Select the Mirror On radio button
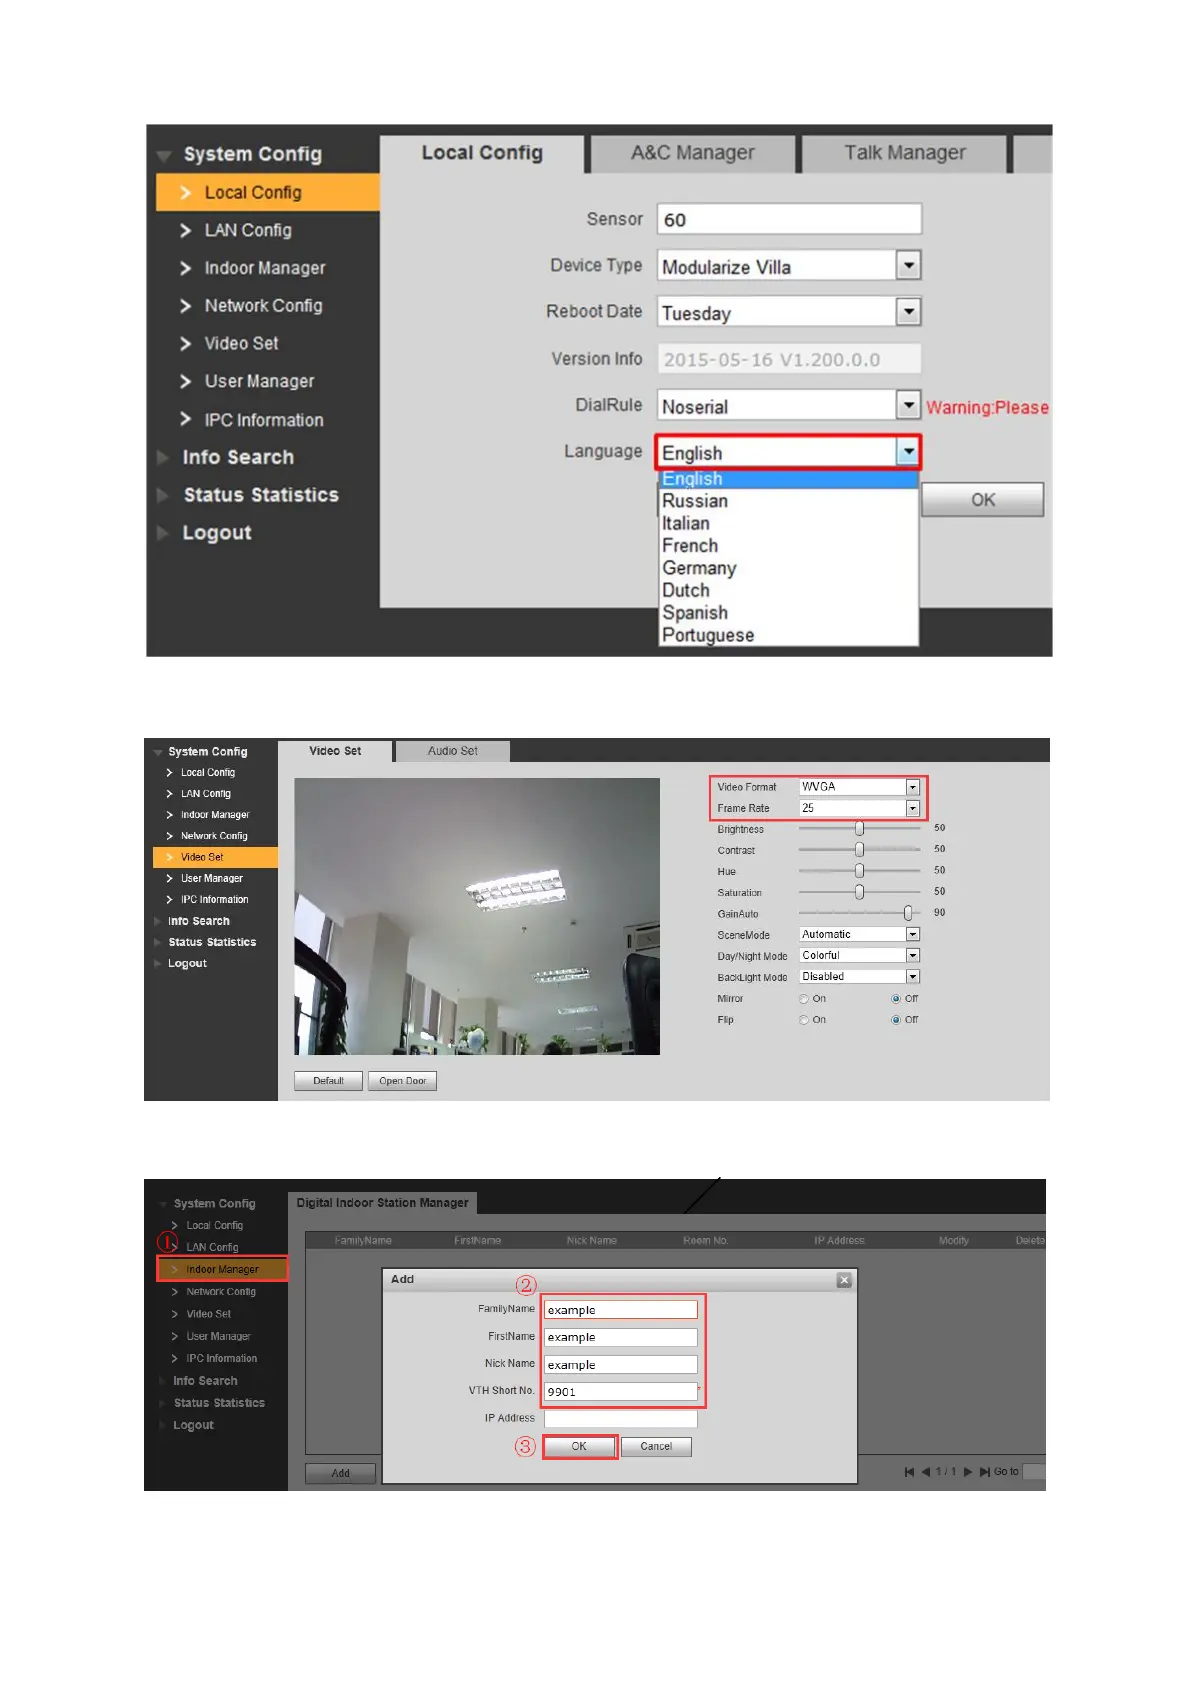 click(804, 999)
